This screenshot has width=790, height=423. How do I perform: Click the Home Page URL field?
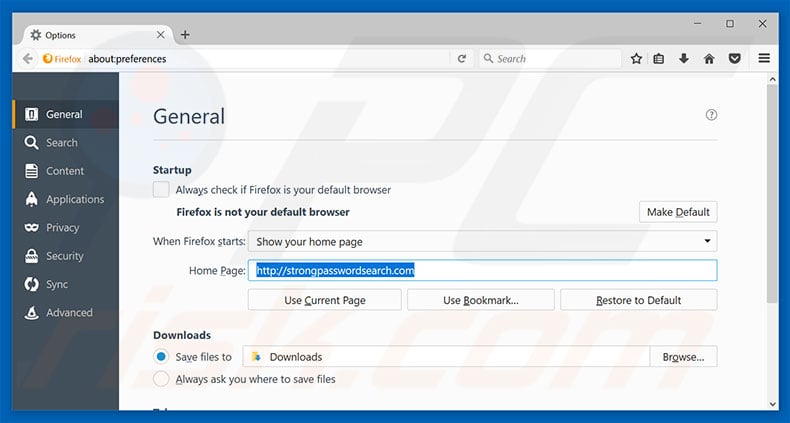482,270
